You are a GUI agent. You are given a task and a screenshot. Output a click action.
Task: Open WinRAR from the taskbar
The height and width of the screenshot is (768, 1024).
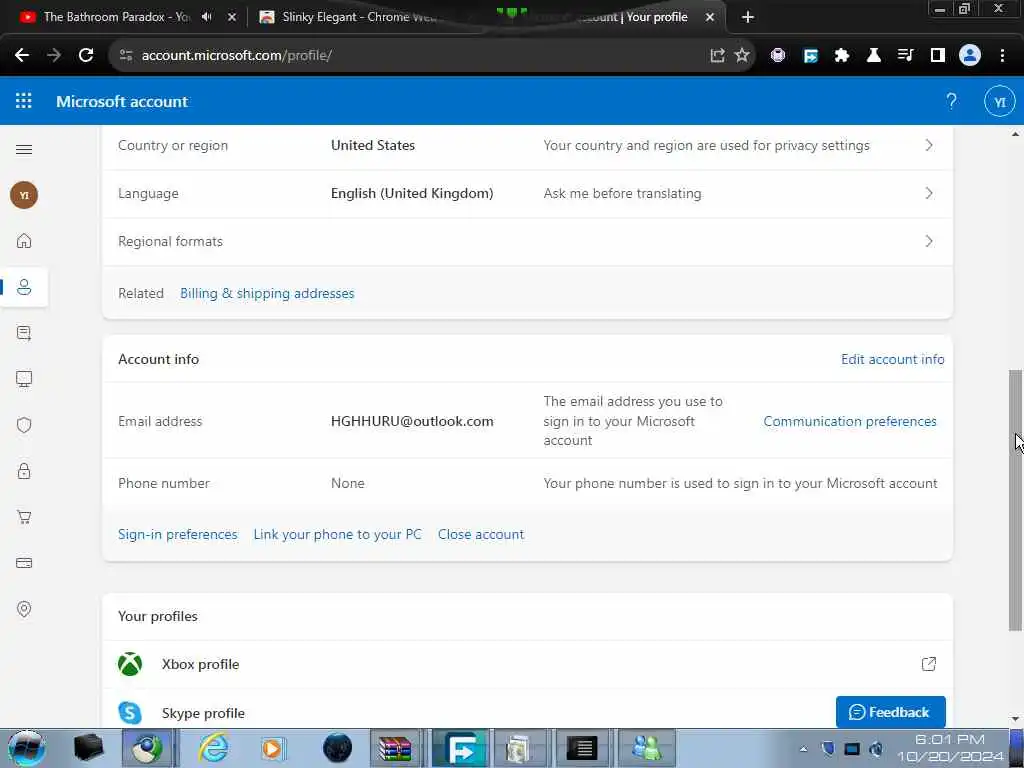[394, 748]
